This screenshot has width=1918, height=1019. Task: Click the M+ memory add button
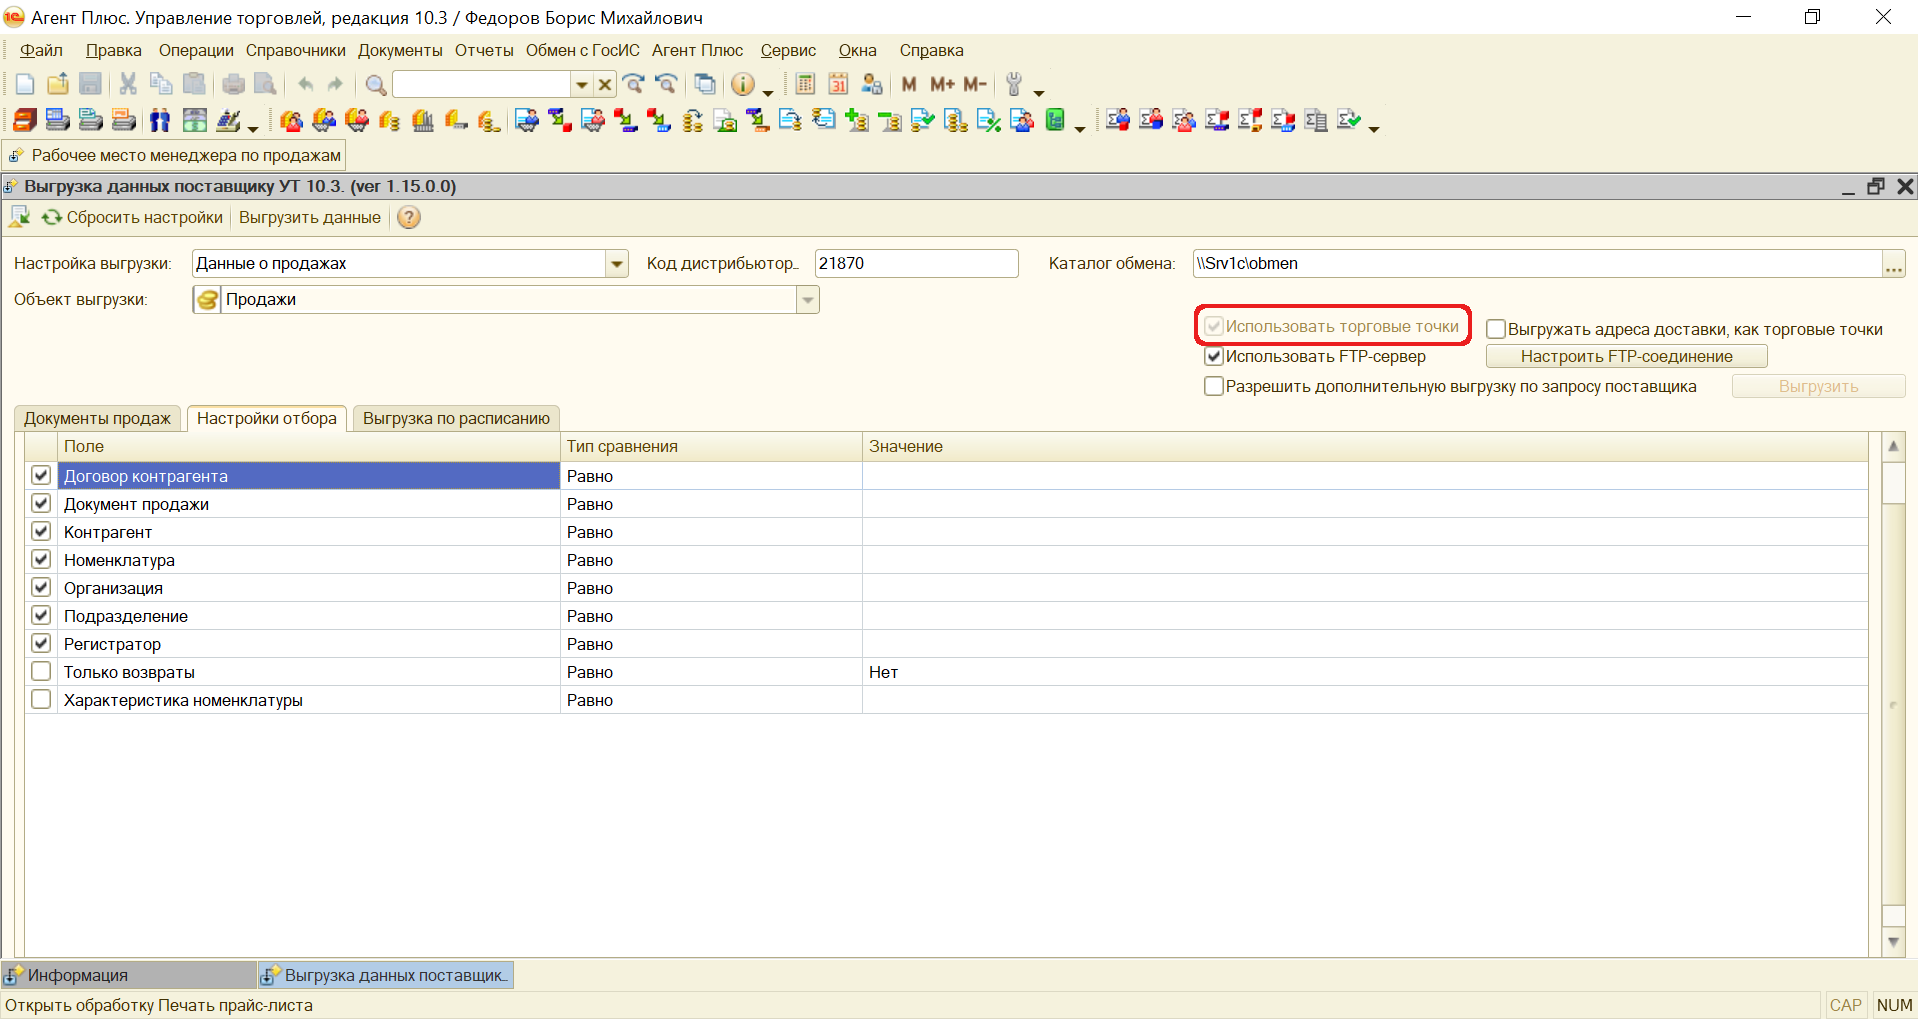point(942,85)
